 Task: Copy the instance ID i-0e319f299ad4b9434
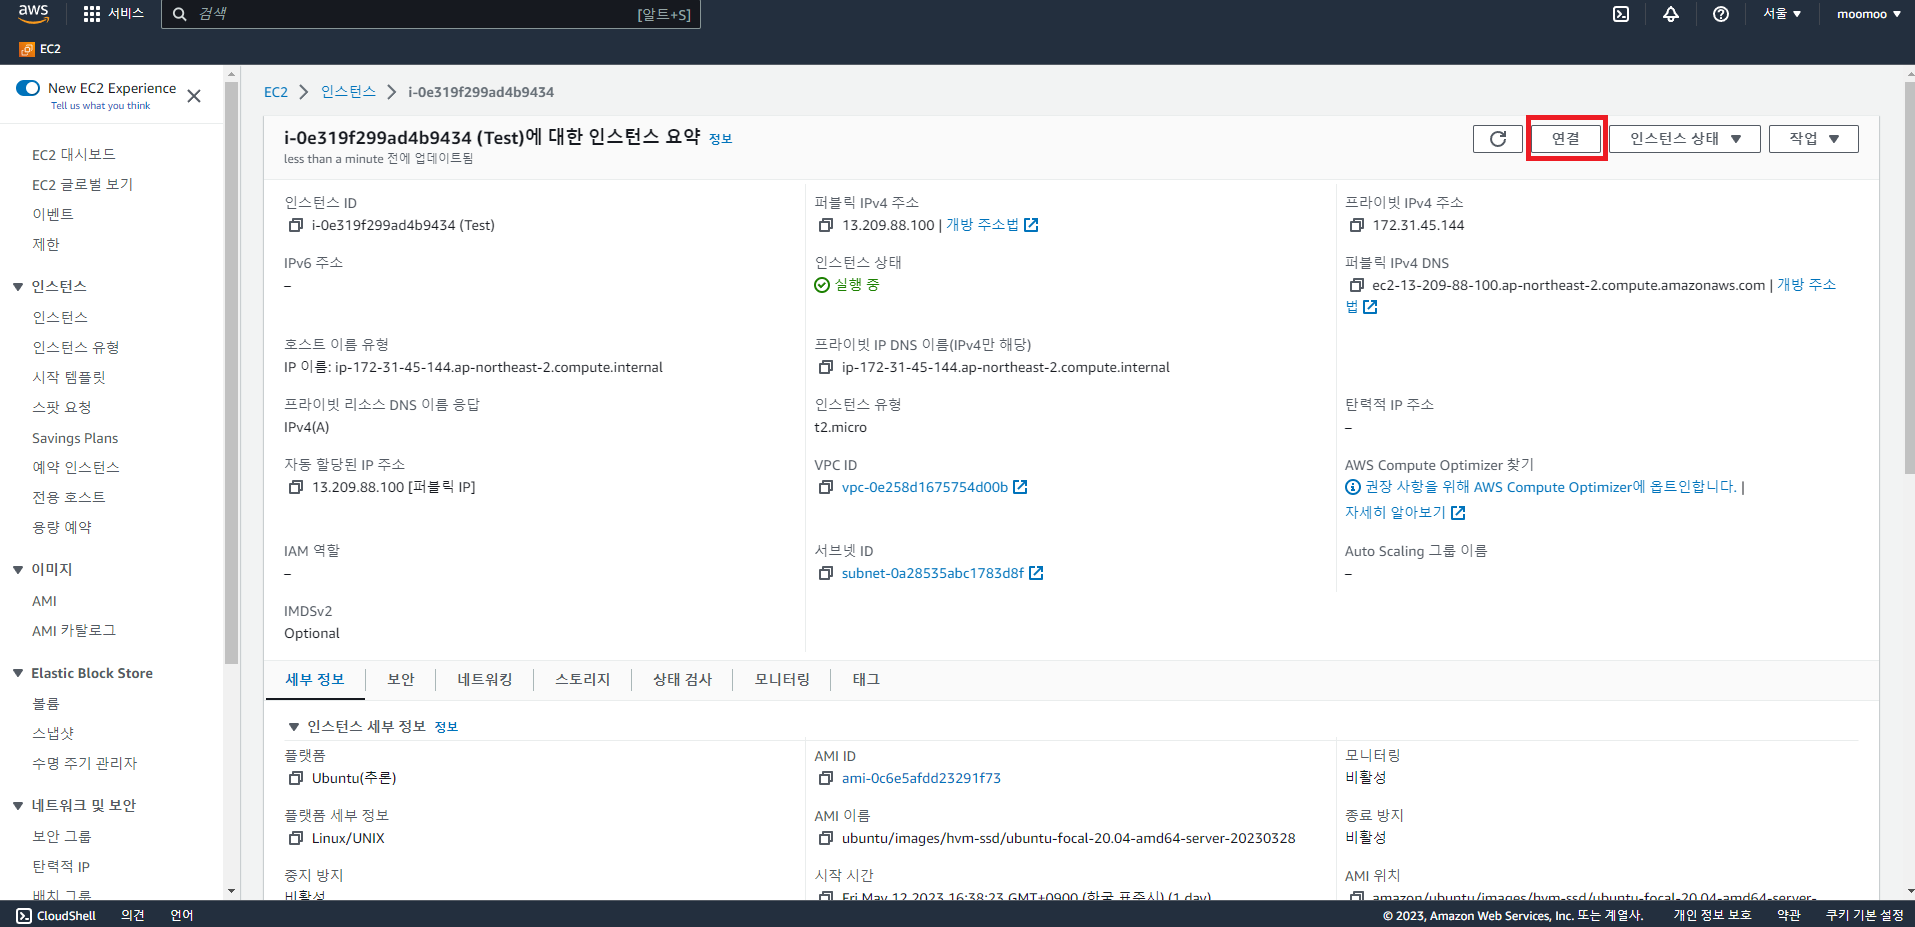(x=296, y=225)
